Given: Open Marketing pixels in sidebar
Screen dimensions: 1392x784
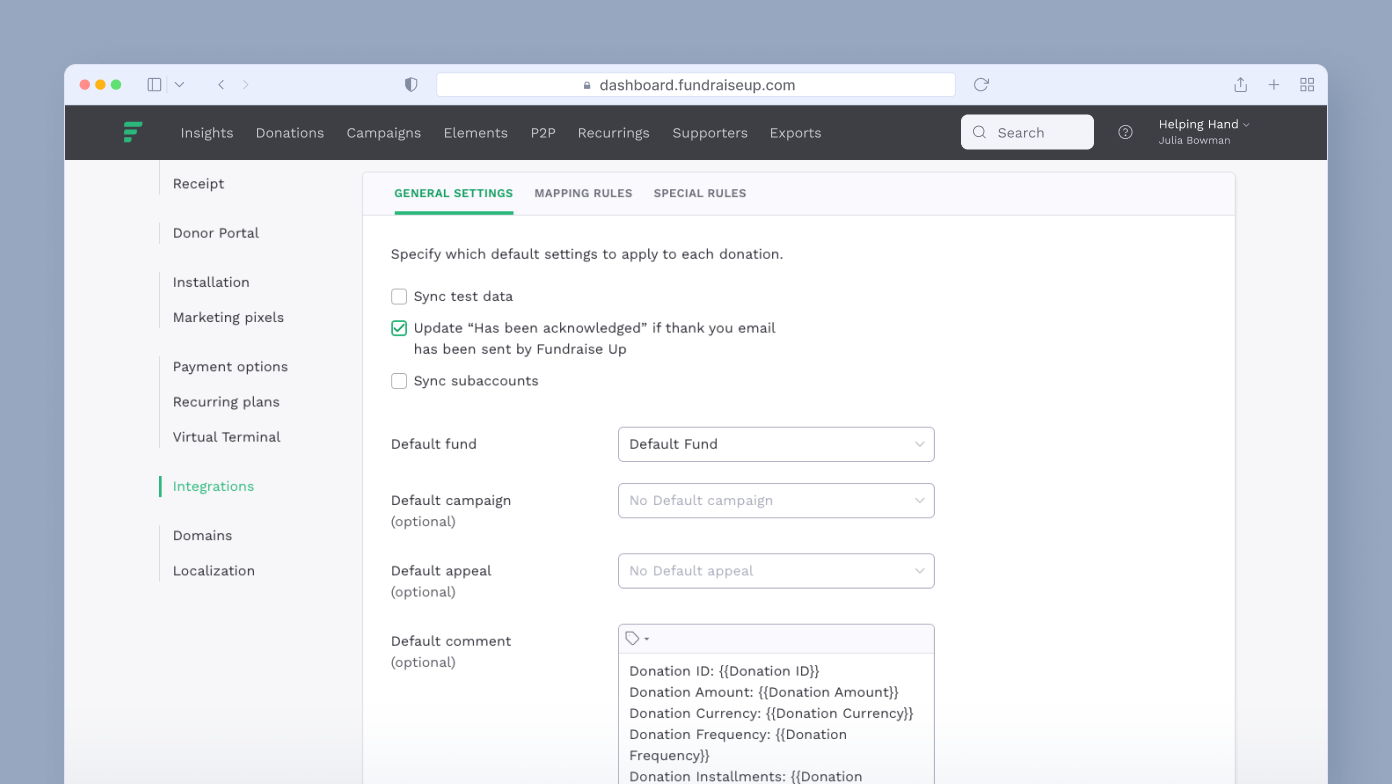Looking at the screenshot, I should pos(228,317).
